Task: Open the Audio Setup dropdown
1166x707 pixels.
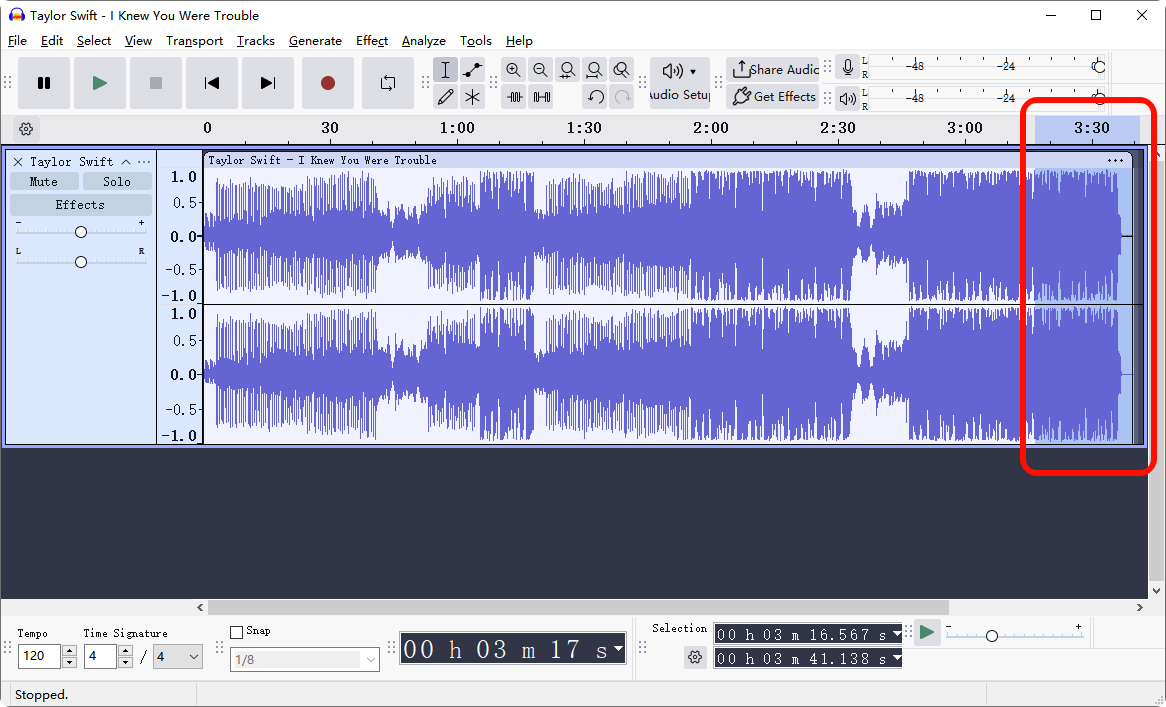Action: tap(680, 83)
